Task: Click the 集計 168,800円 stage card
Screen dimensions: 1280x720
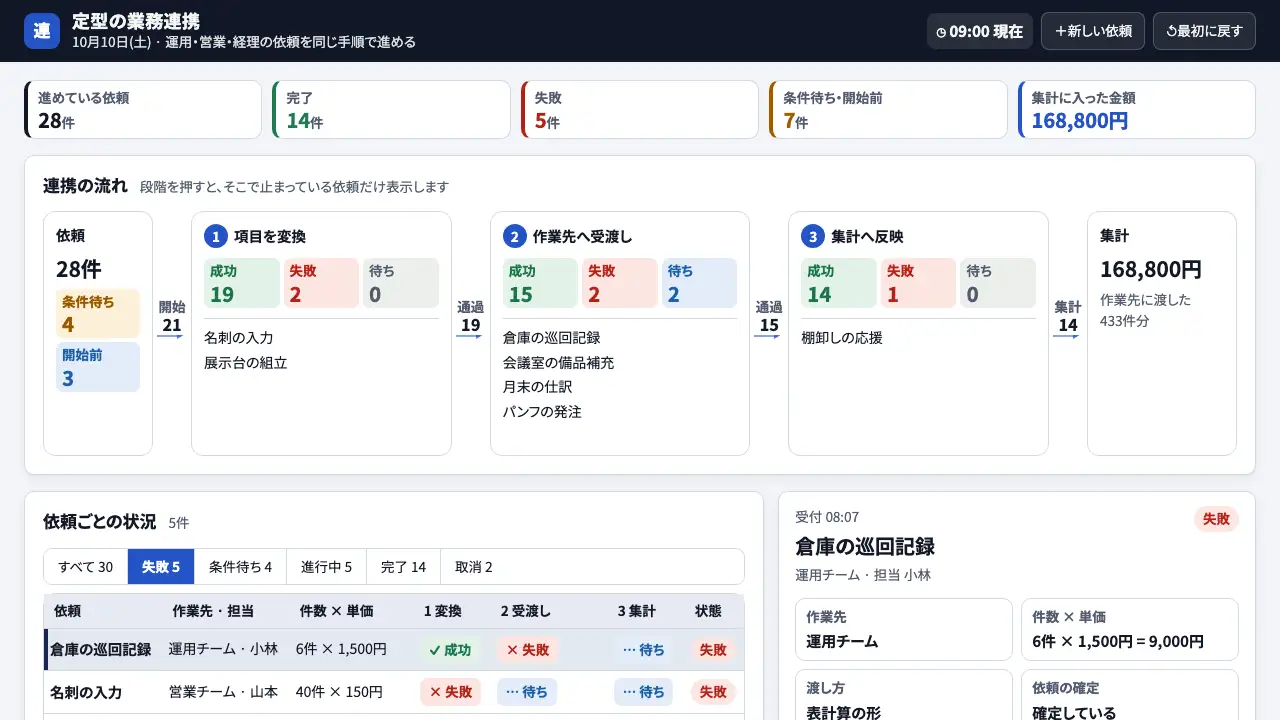Action: 1161,333
